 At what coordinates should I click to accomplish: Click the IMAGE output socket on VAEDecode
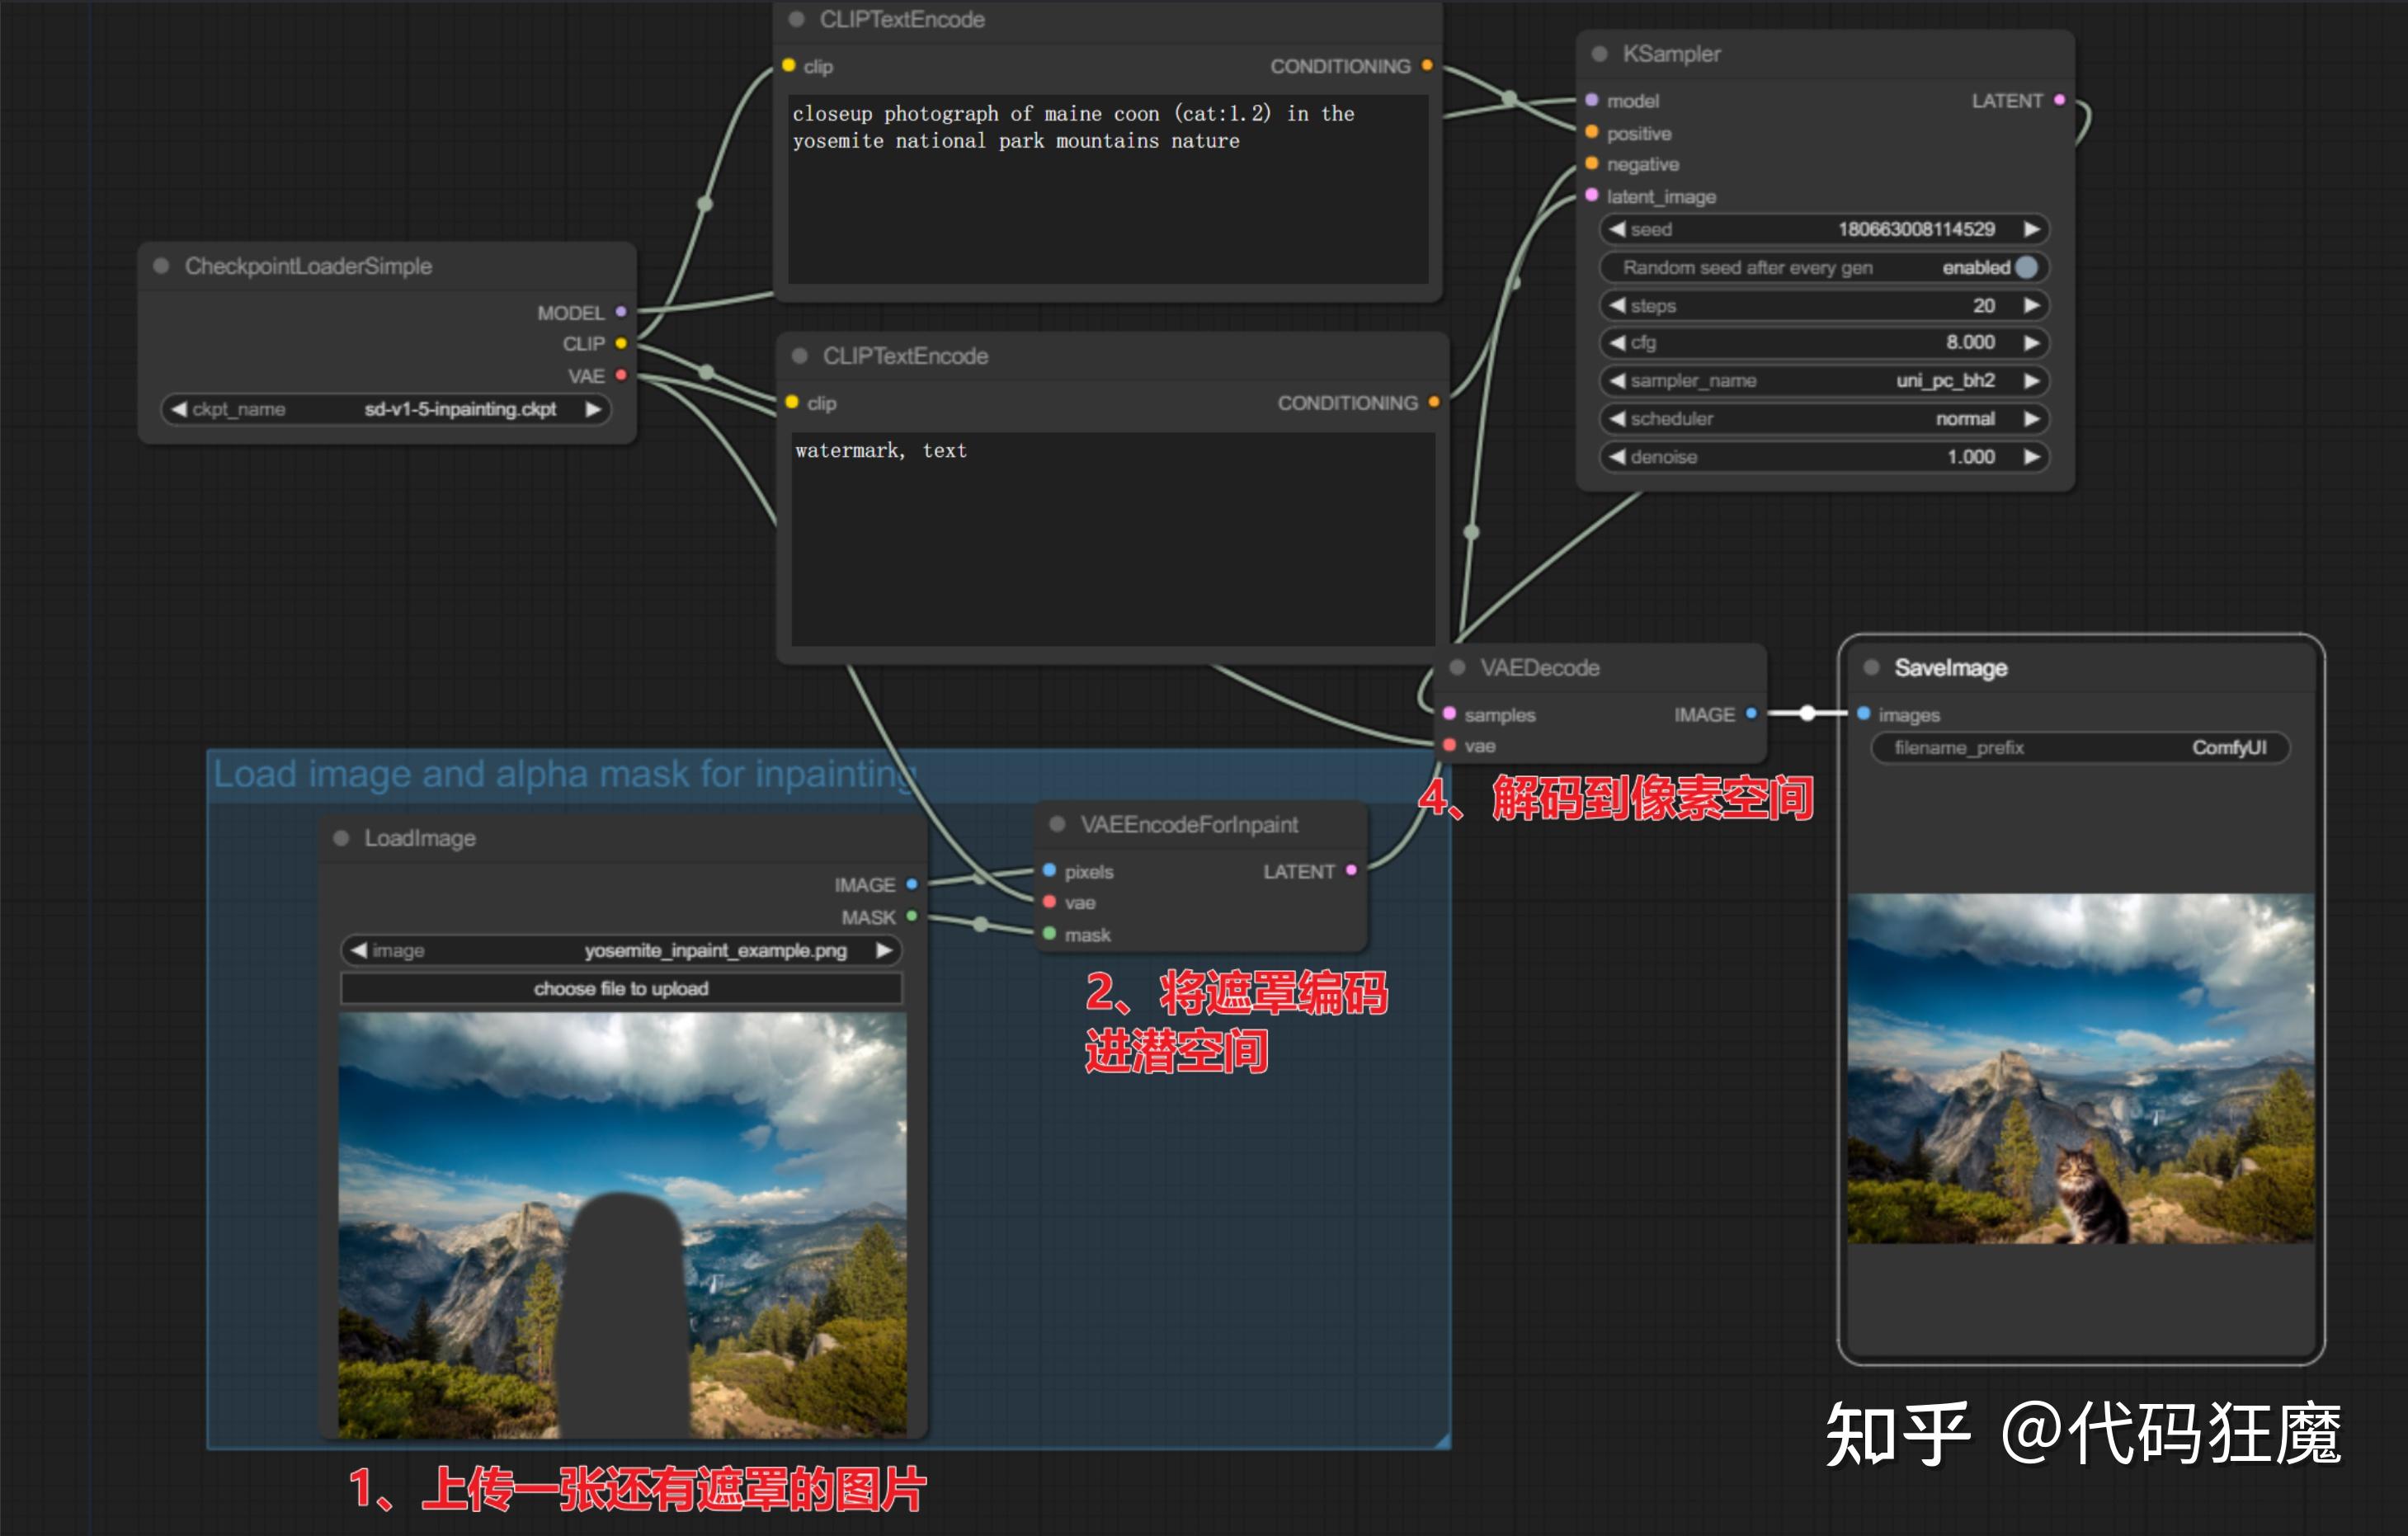tap(1751, 713)
